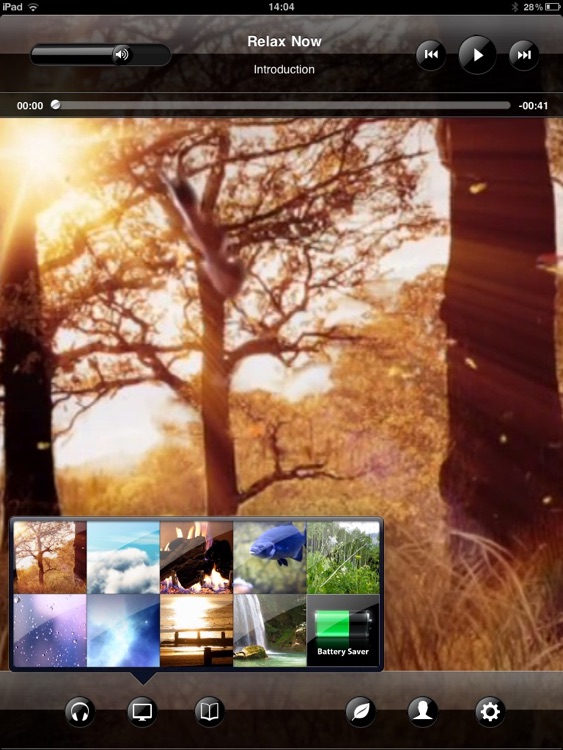Click the volume slider speaker knob
563x750 pixels.
coord(122,55)
